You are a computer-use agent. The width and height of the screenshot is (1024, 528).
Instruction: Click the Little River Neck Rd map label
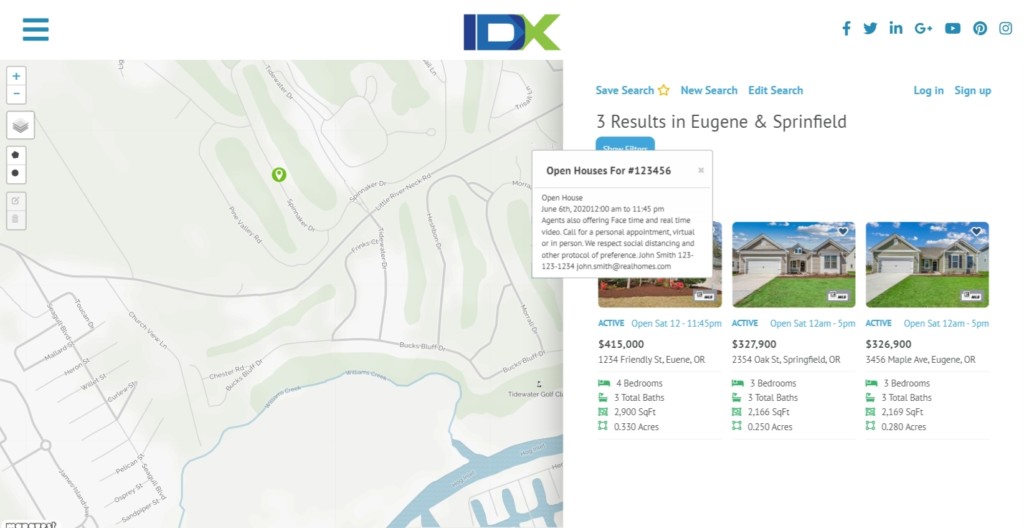(x=405, y=191)
